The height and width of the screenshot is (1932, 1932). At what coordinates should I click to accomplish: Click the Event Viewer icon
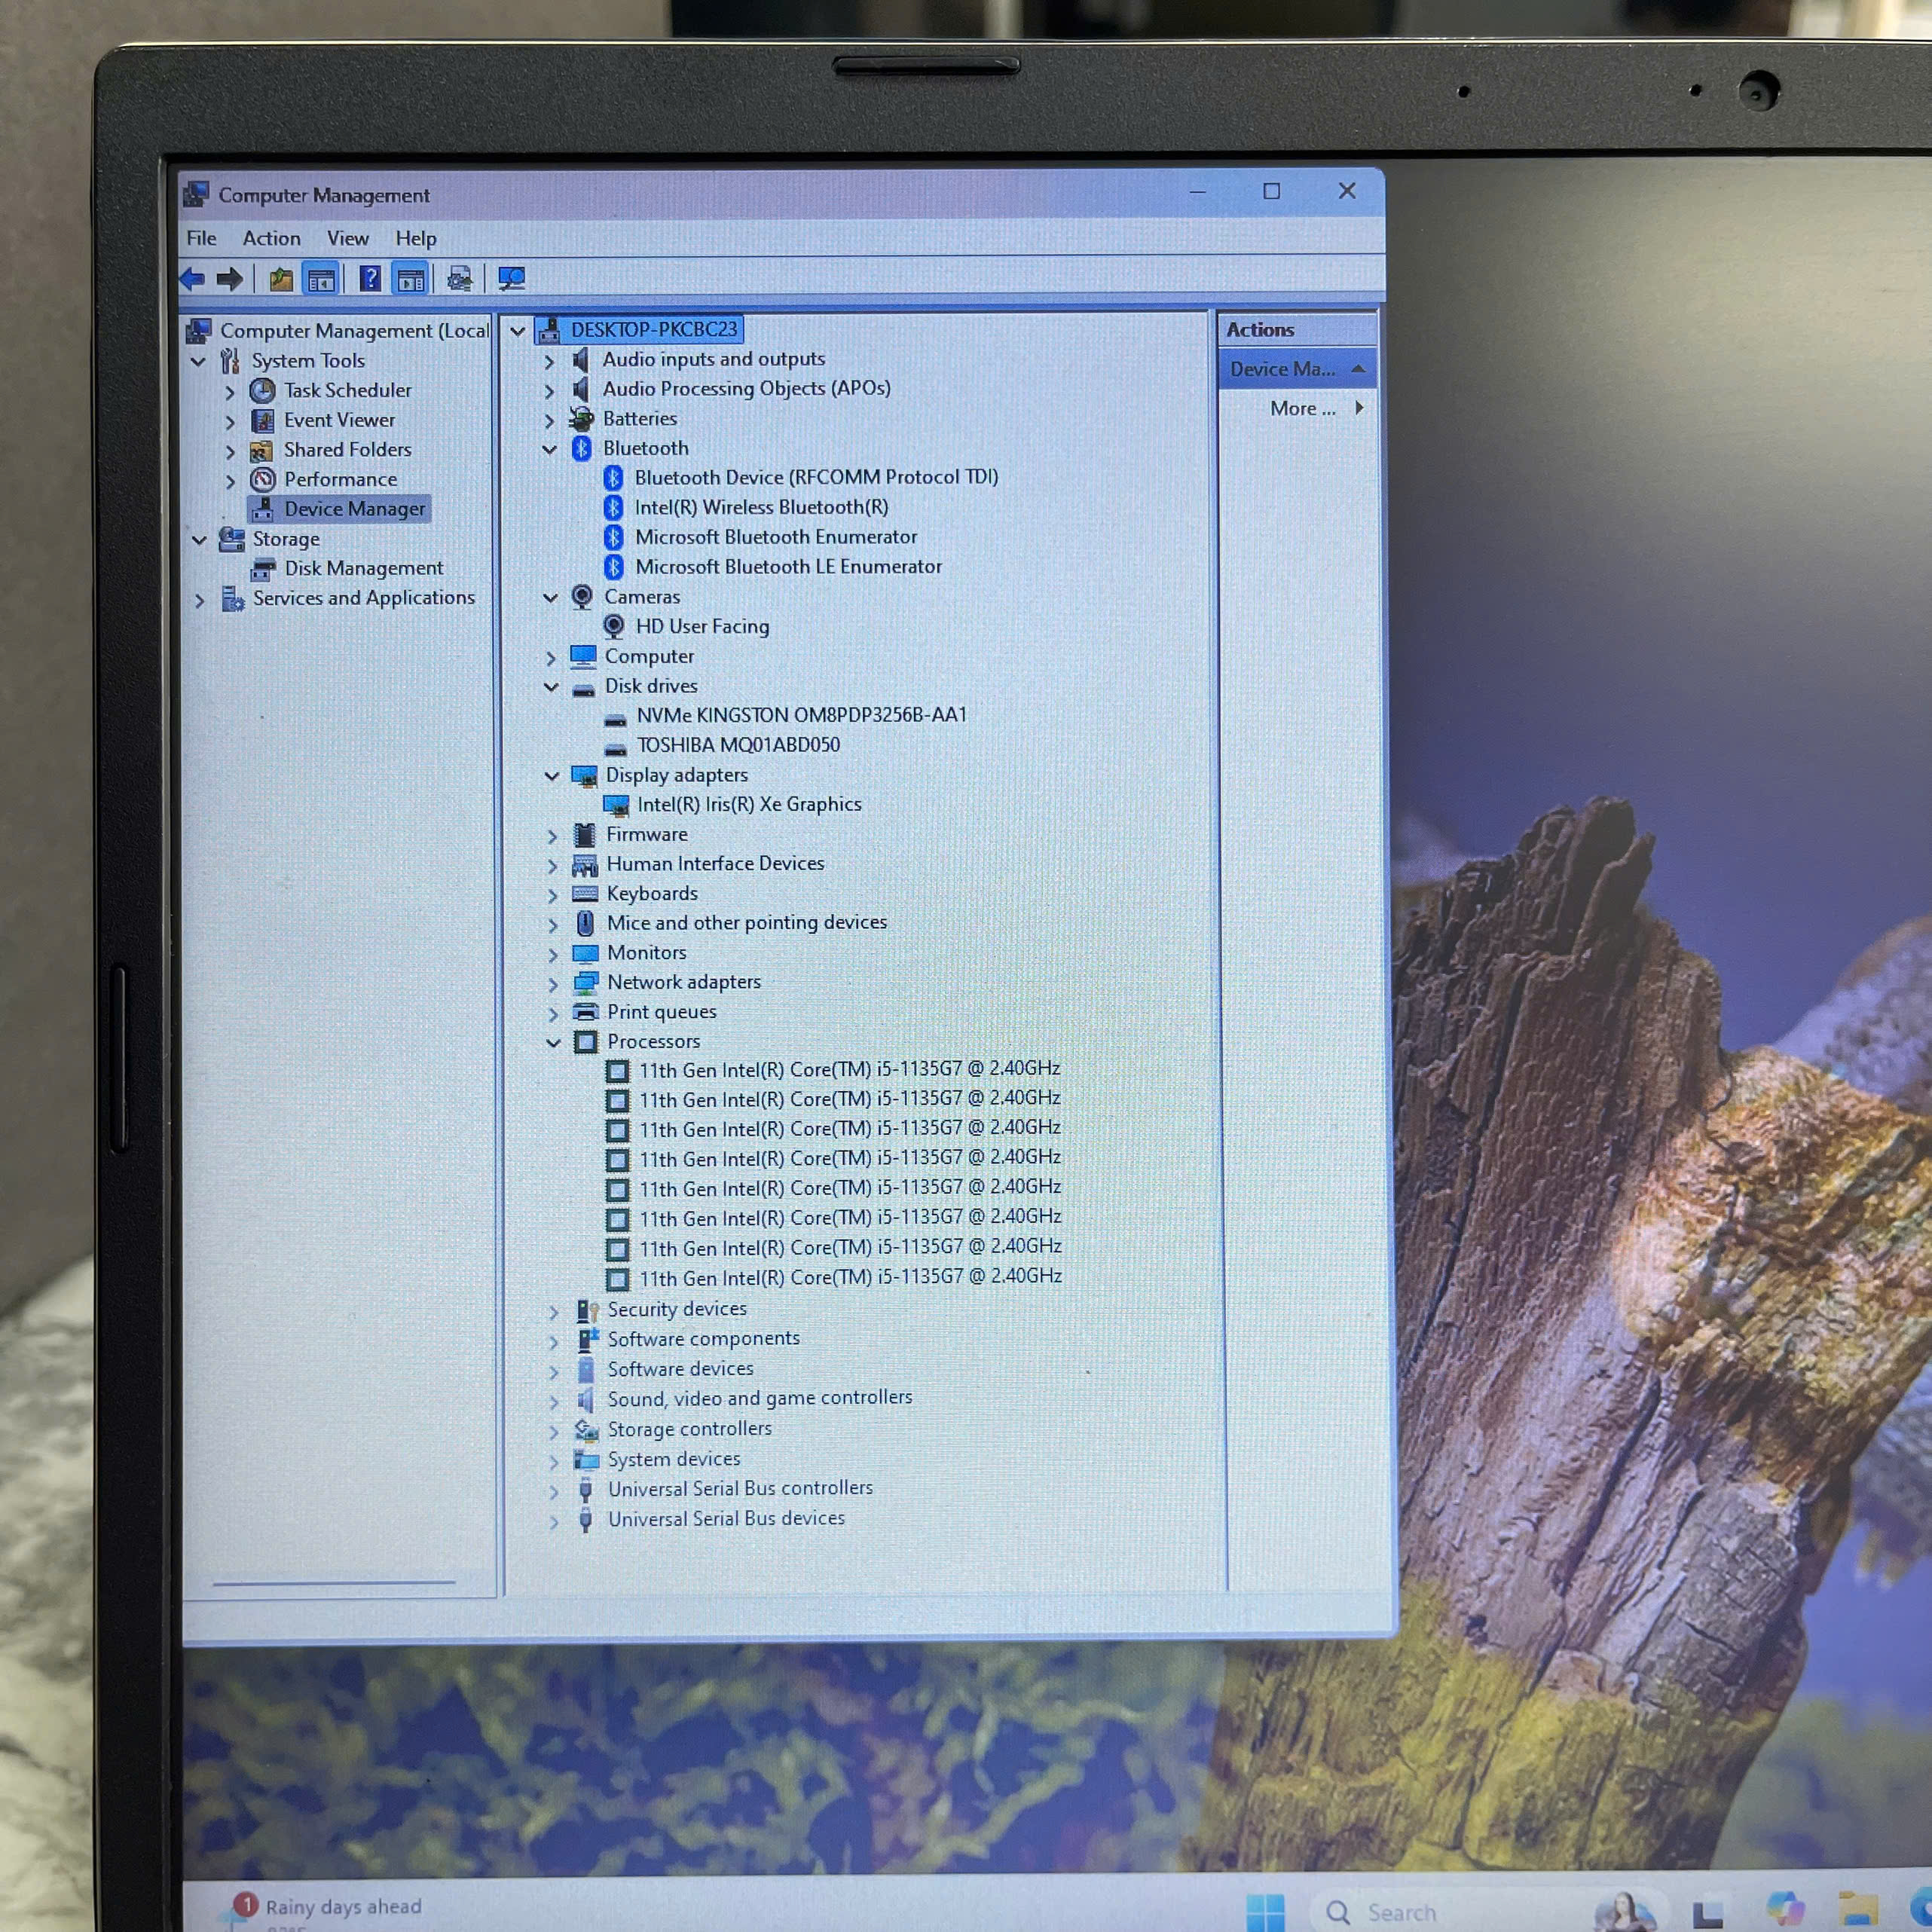(x=263, y=420)
